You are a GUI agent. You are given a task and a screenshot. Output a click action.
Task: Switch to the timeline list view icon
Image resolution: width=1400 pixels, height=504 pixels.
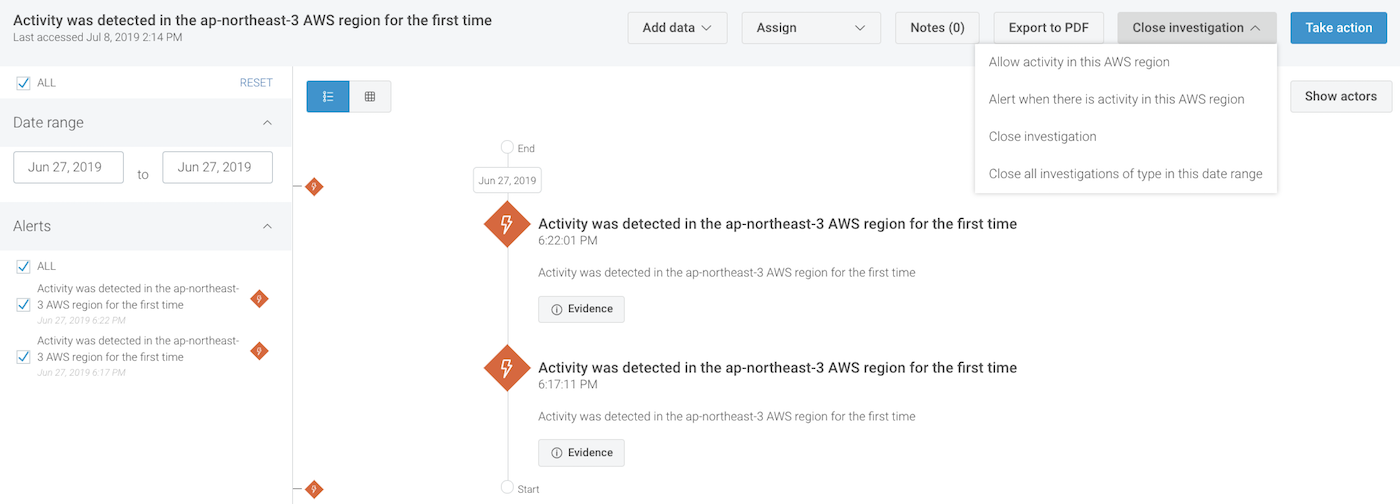[x=328, y=96]
